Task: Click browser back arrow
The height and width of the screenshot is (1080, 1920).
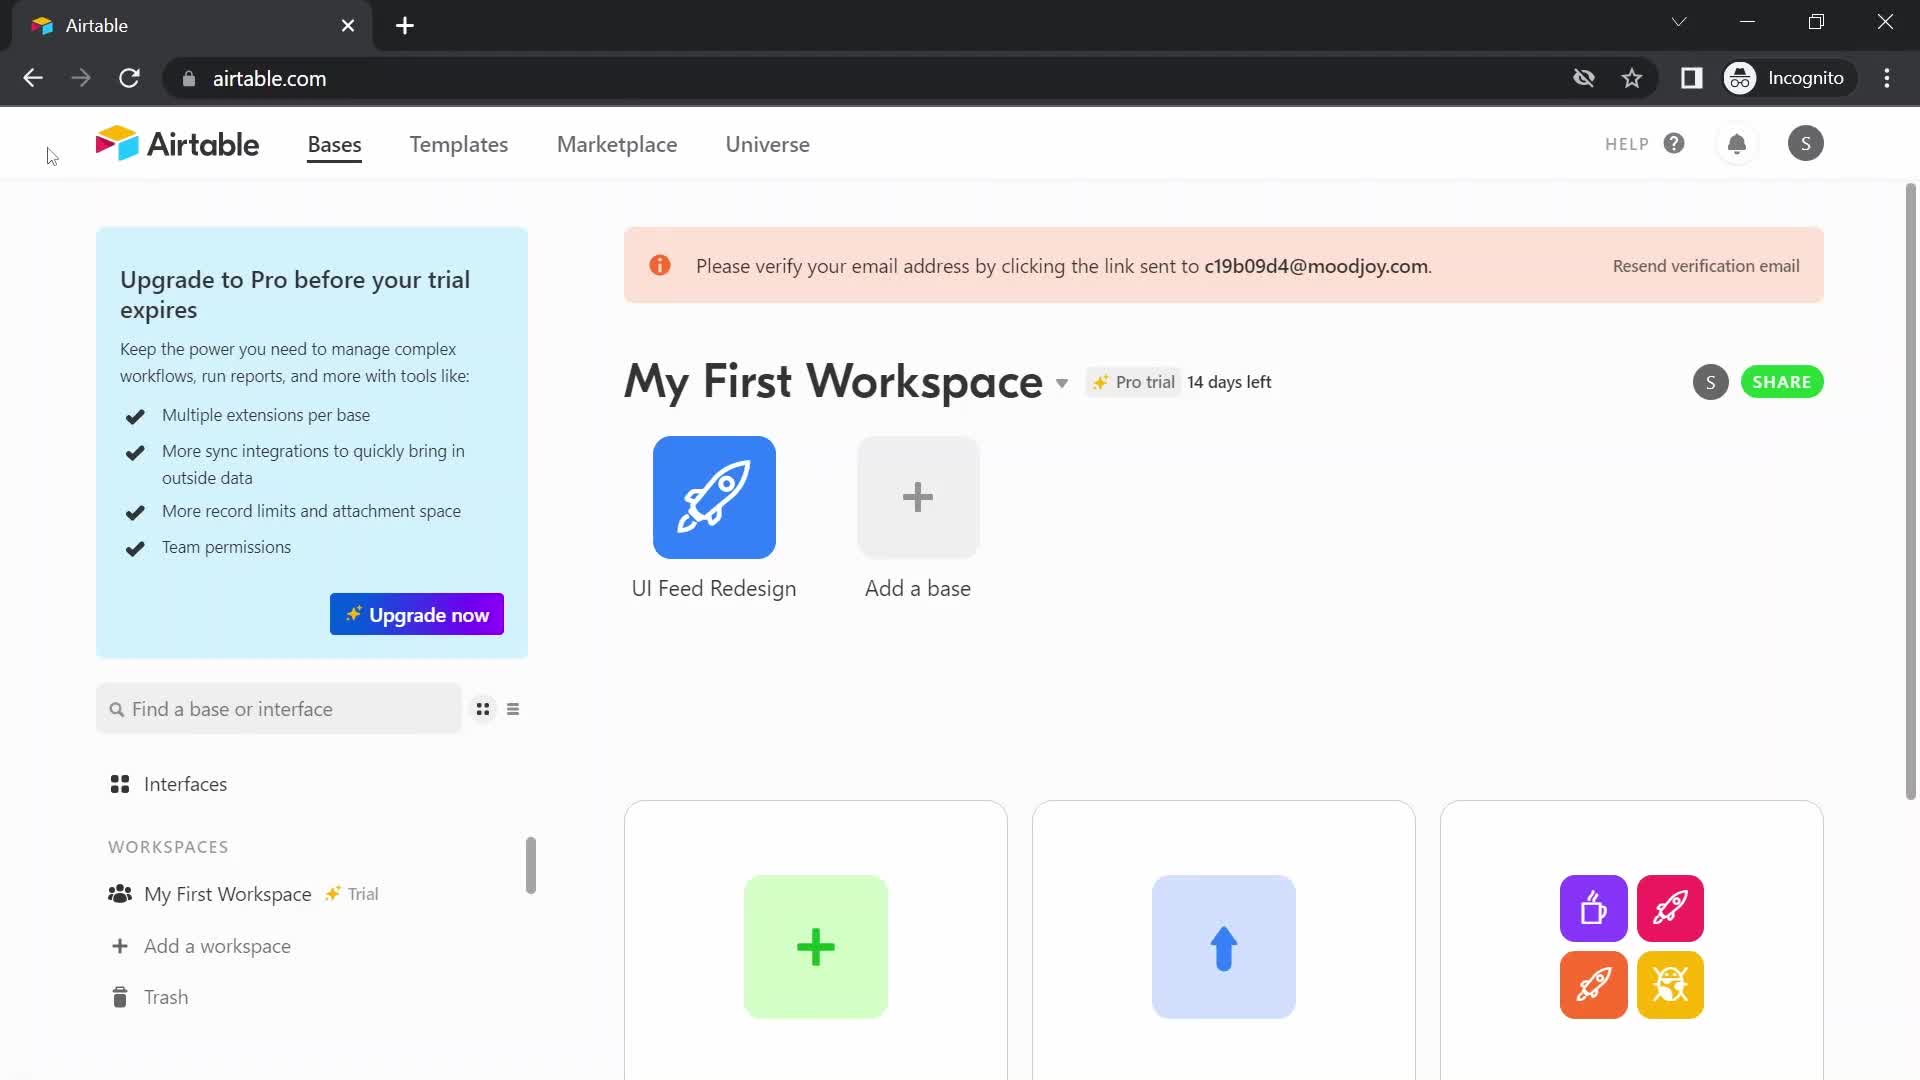Action: point(33,78)
